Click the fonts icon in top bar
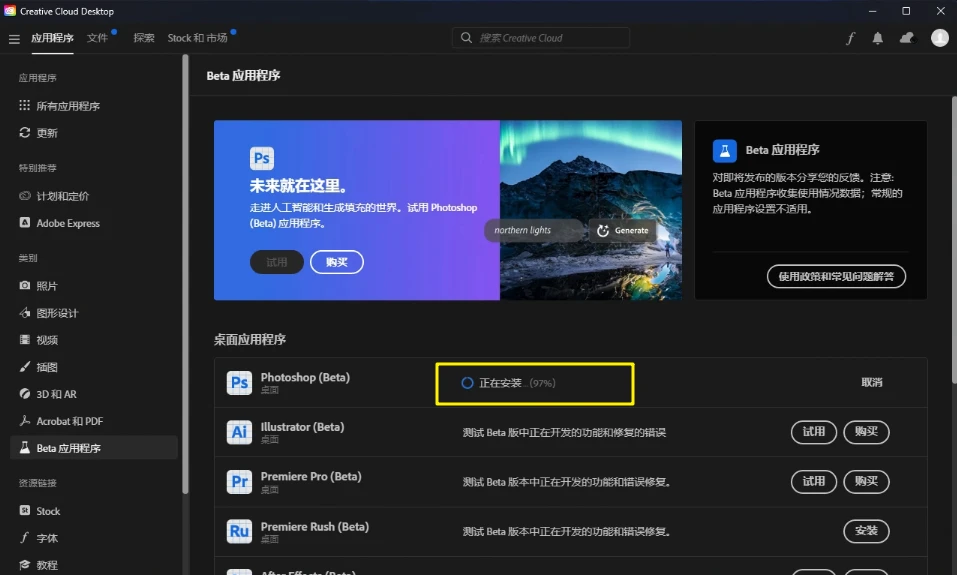The width and height of the screenshot is (957, 575). coord(850,38)
